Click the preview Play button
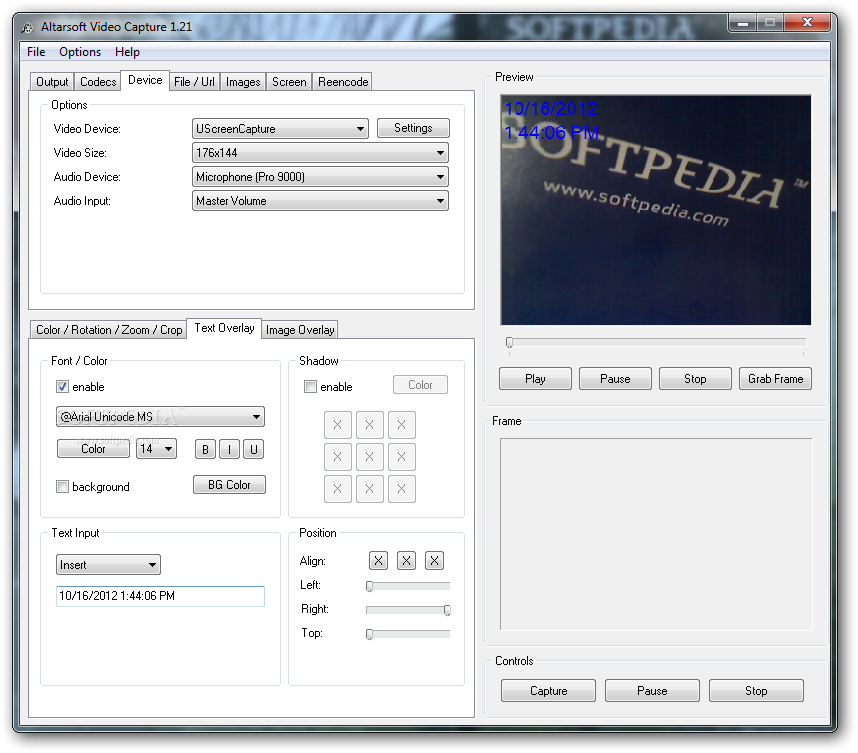The width and height of the screenshot is (858, 753). [535, 379]
